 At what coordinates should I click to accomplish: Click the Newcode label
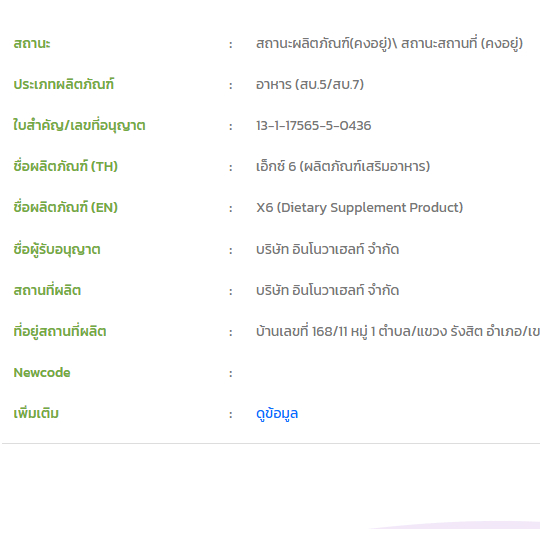click(x=42, y=373)
